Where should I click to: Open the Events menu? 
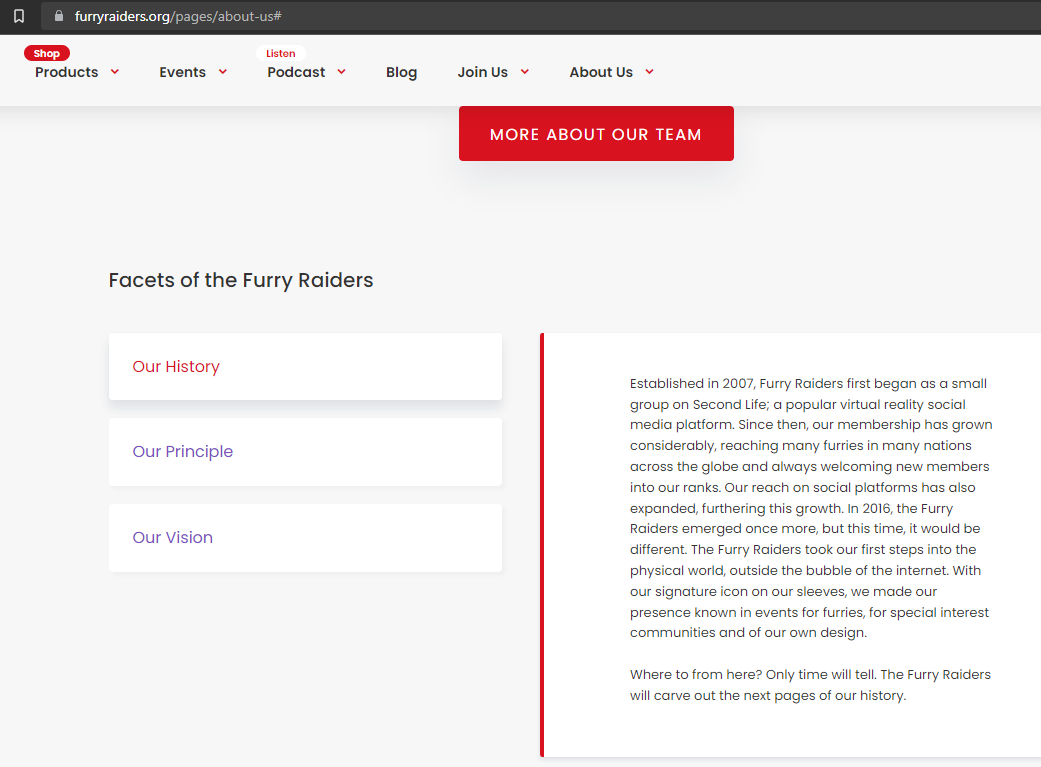[183, 72]
